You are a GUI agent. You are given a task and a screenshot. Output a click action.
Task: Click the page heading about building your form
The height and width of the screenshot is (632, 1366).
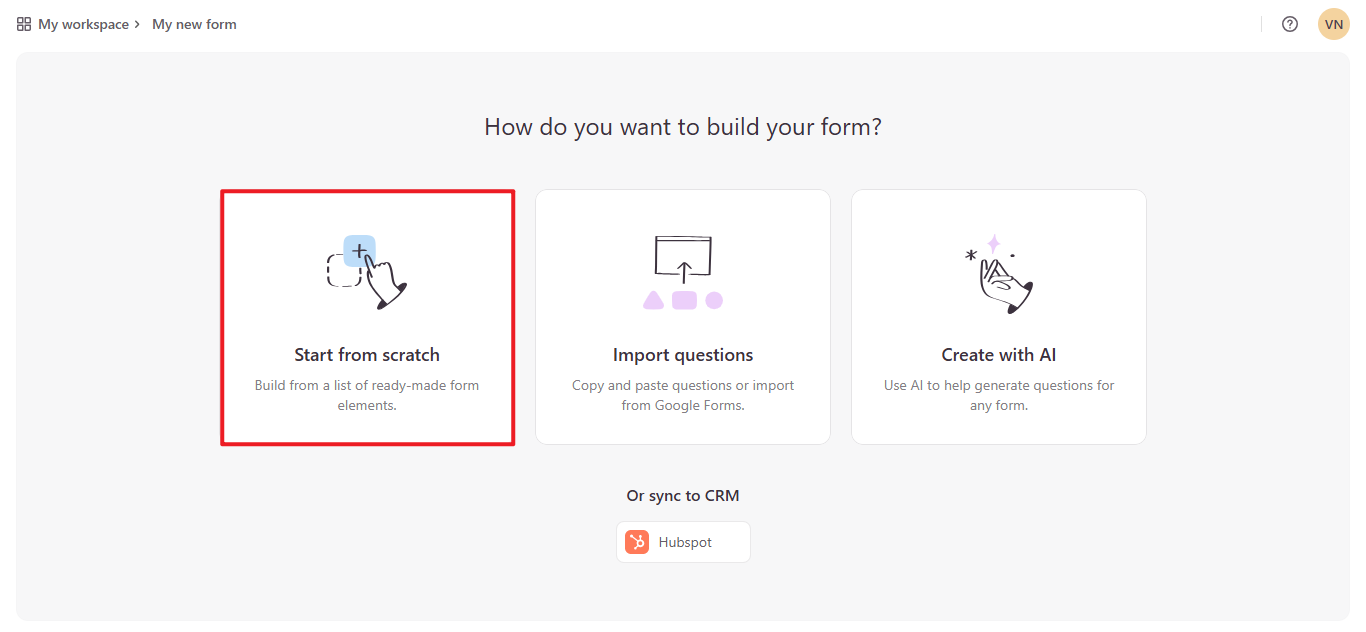683,126
